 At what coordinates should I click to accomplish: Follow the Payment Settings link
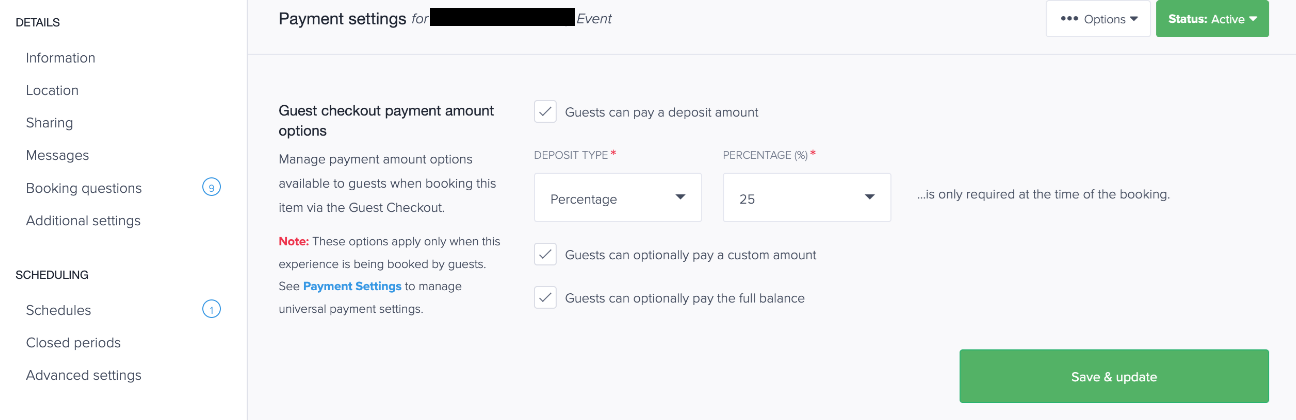(352, 286)
